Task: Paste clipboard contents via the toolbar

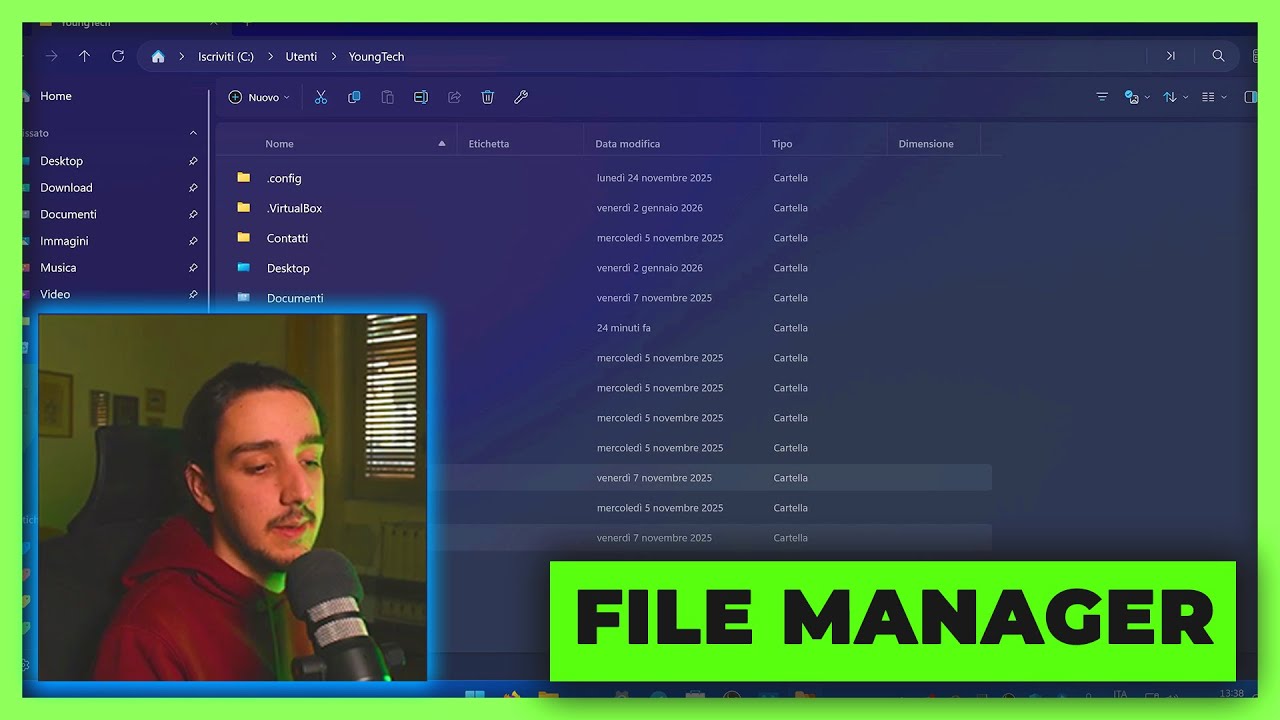Action: coord(387,97)
